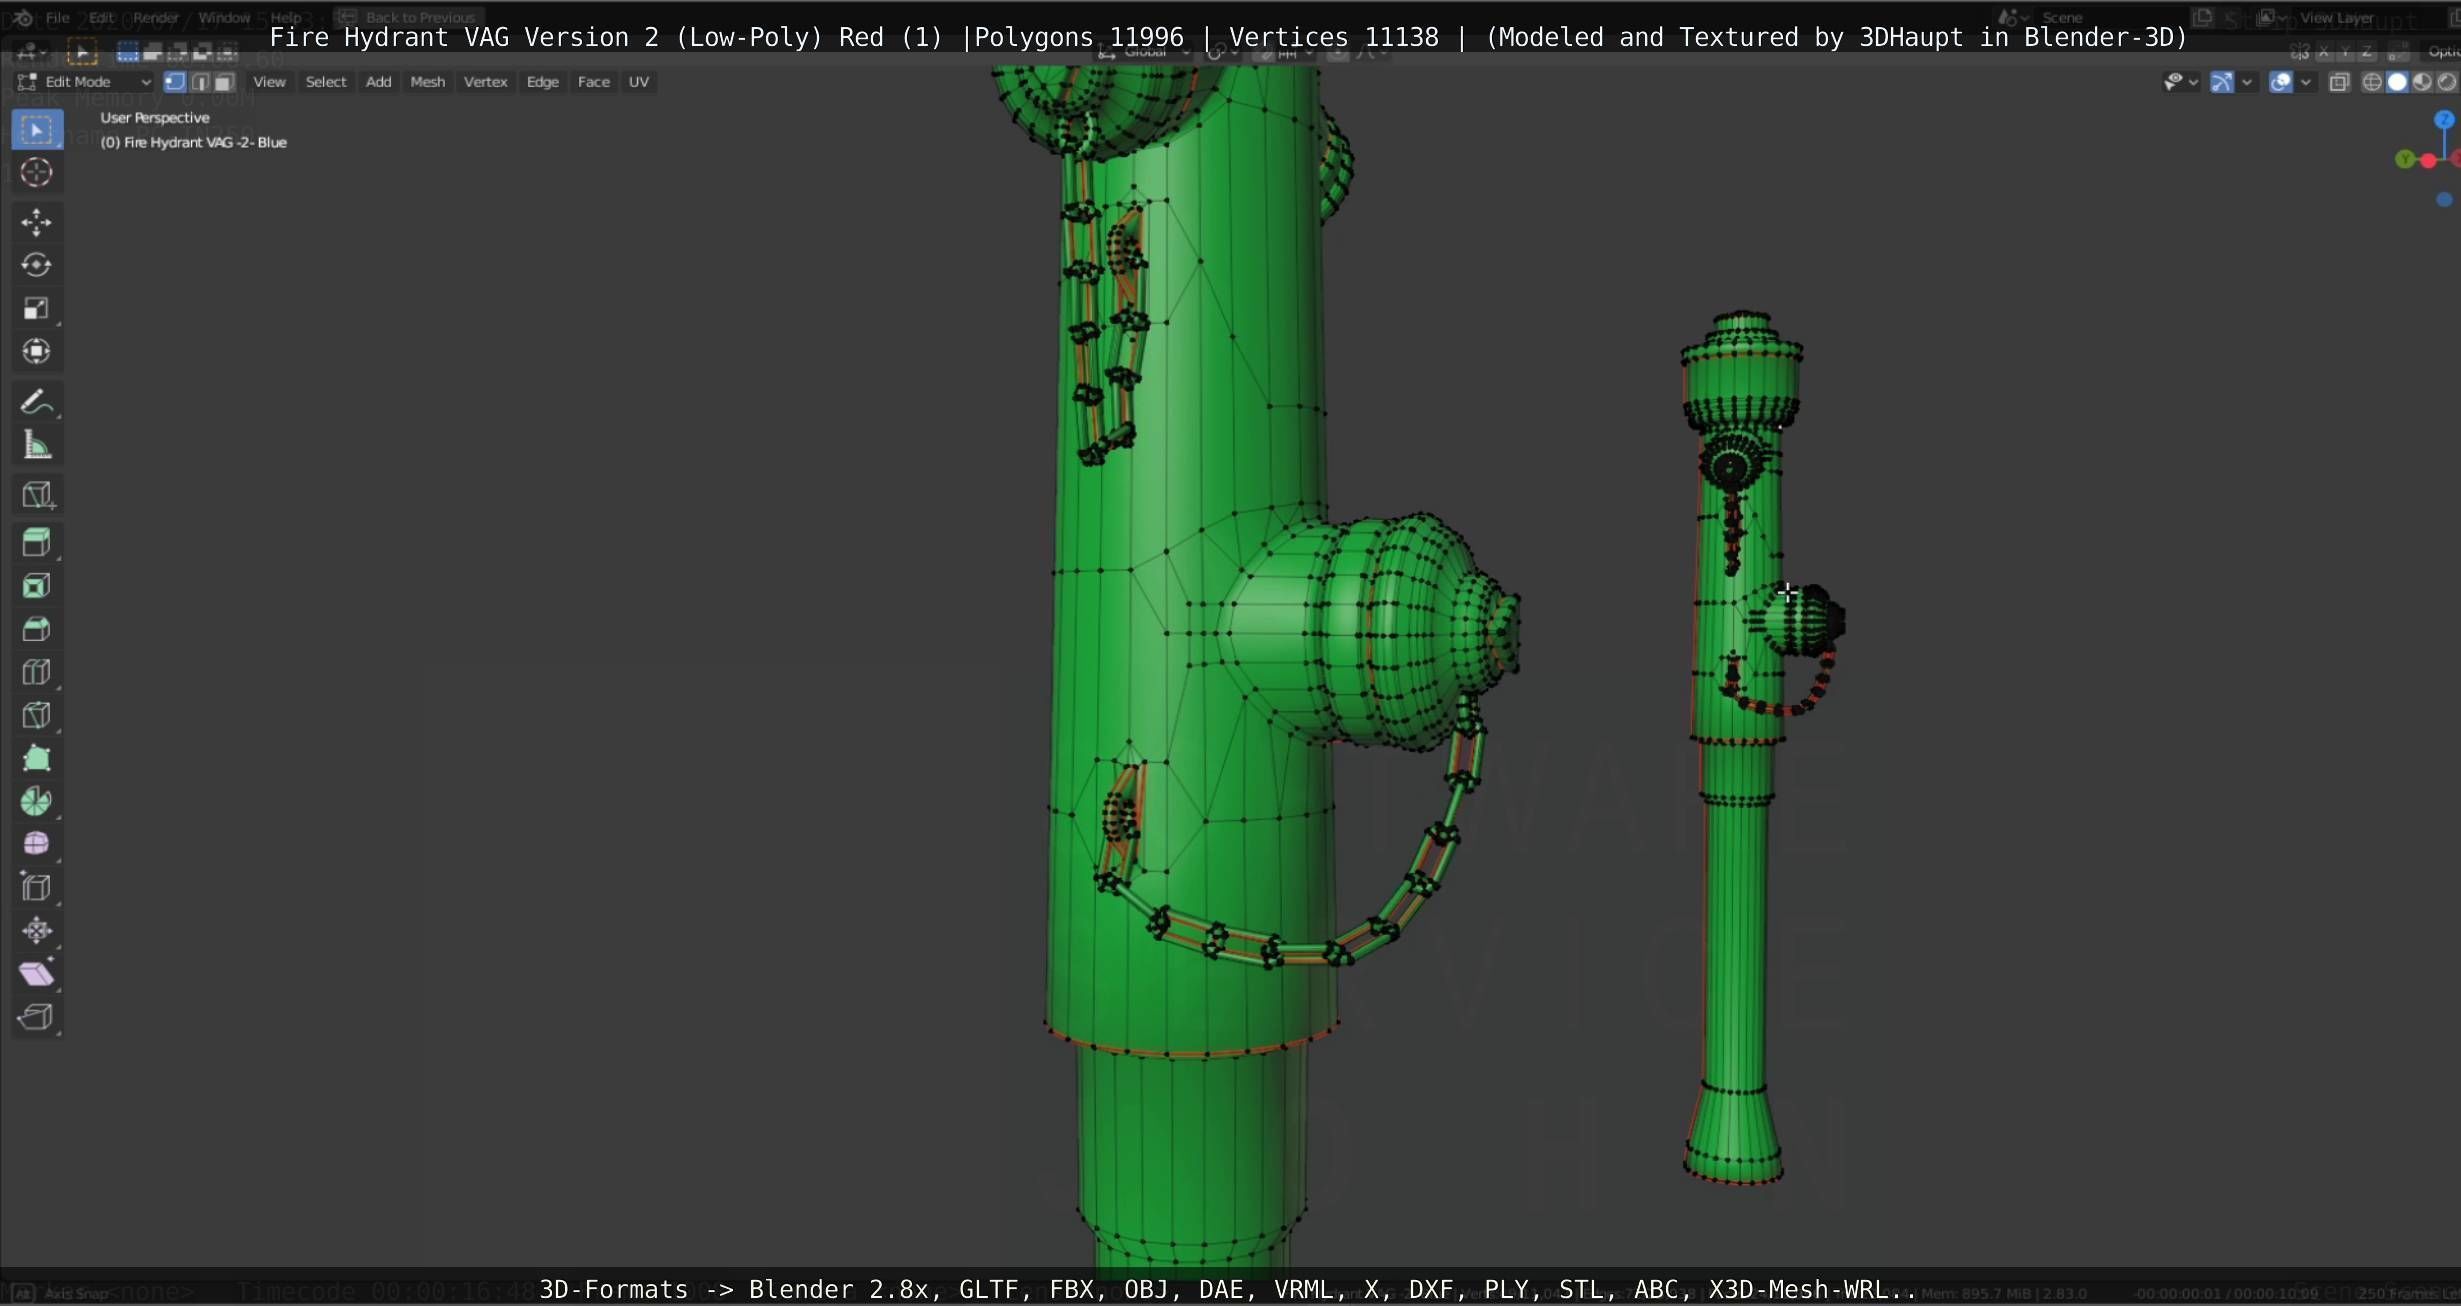Select the Select Box tool

(x=37, y=130)
